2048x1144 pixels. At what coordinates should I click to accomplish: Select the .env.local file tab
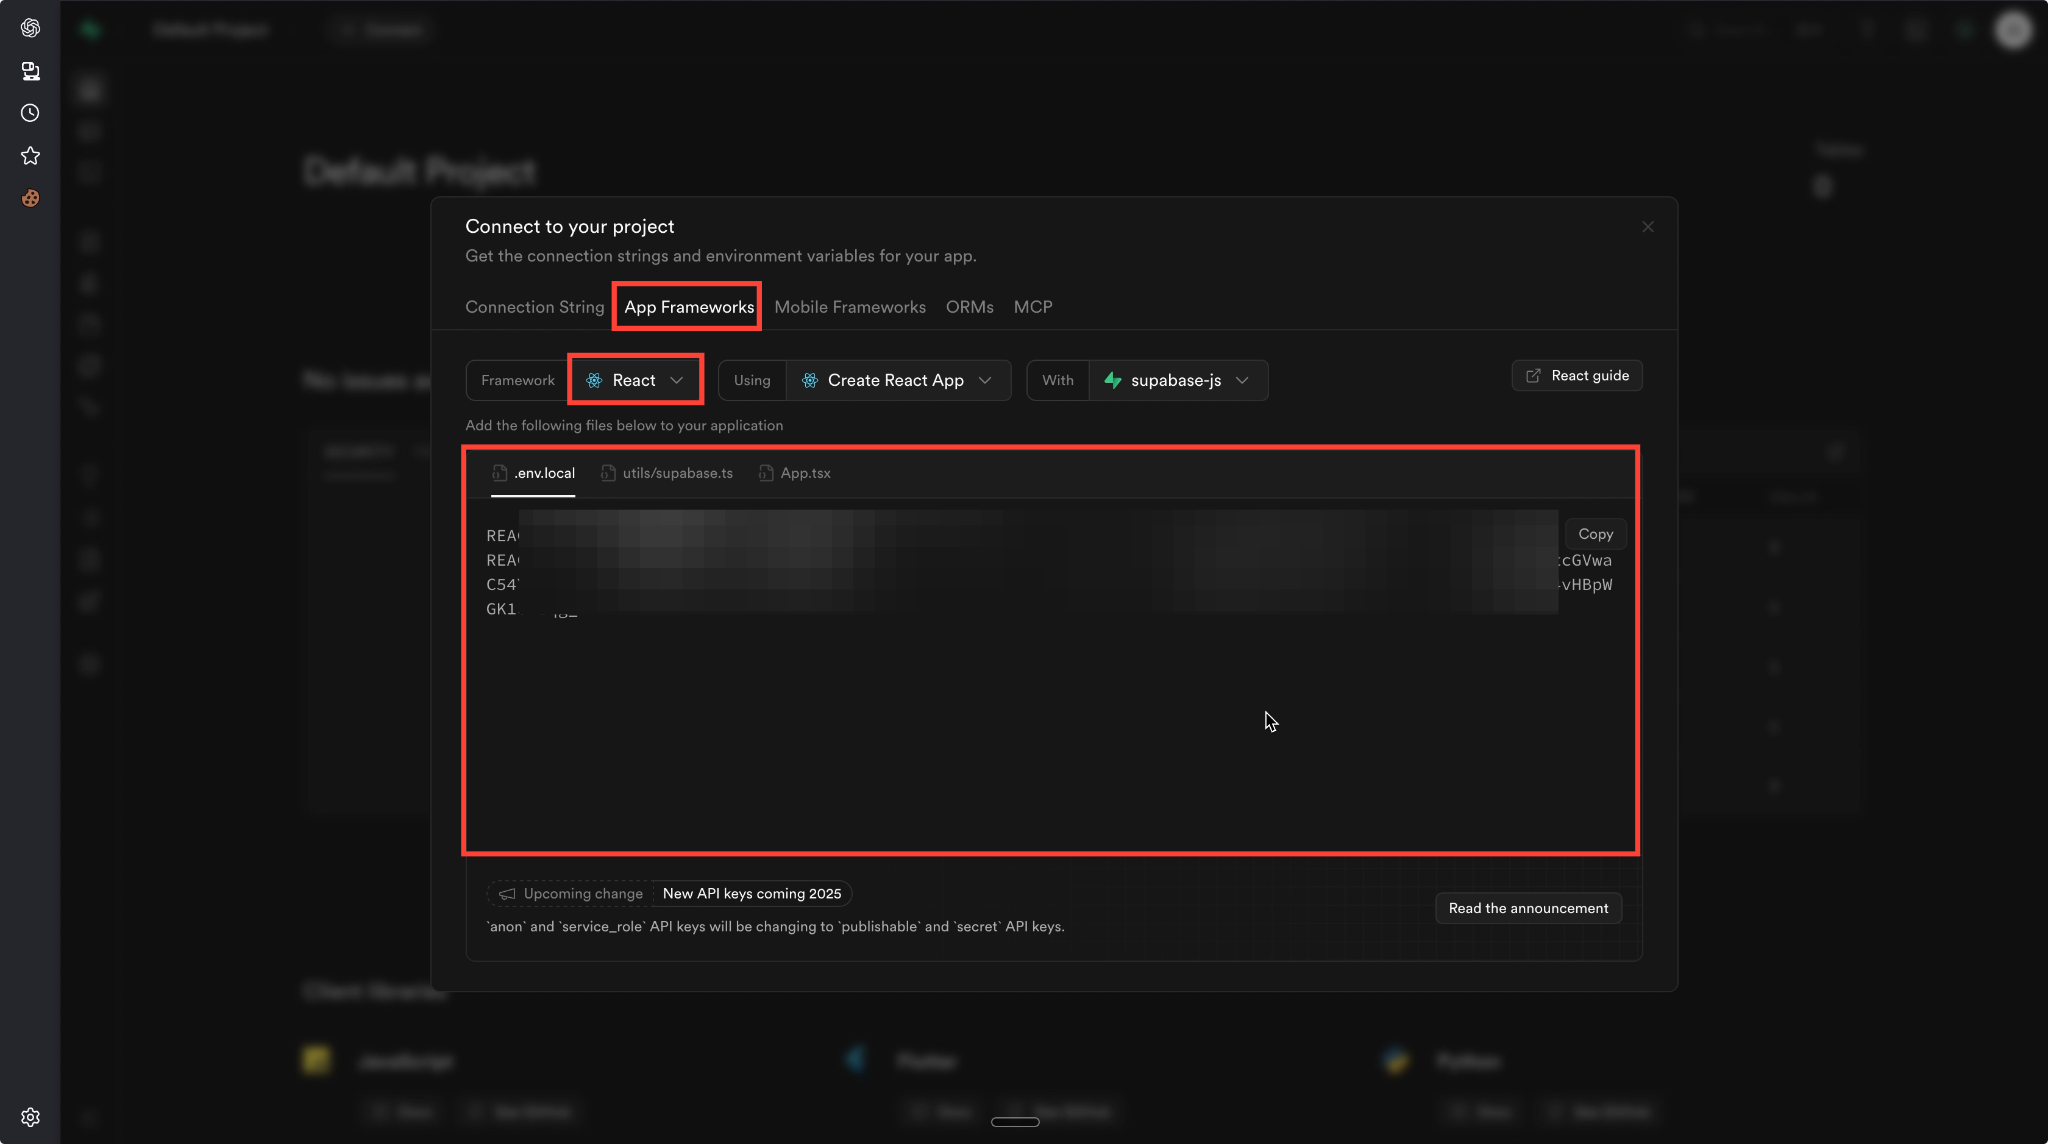(534, 473)
